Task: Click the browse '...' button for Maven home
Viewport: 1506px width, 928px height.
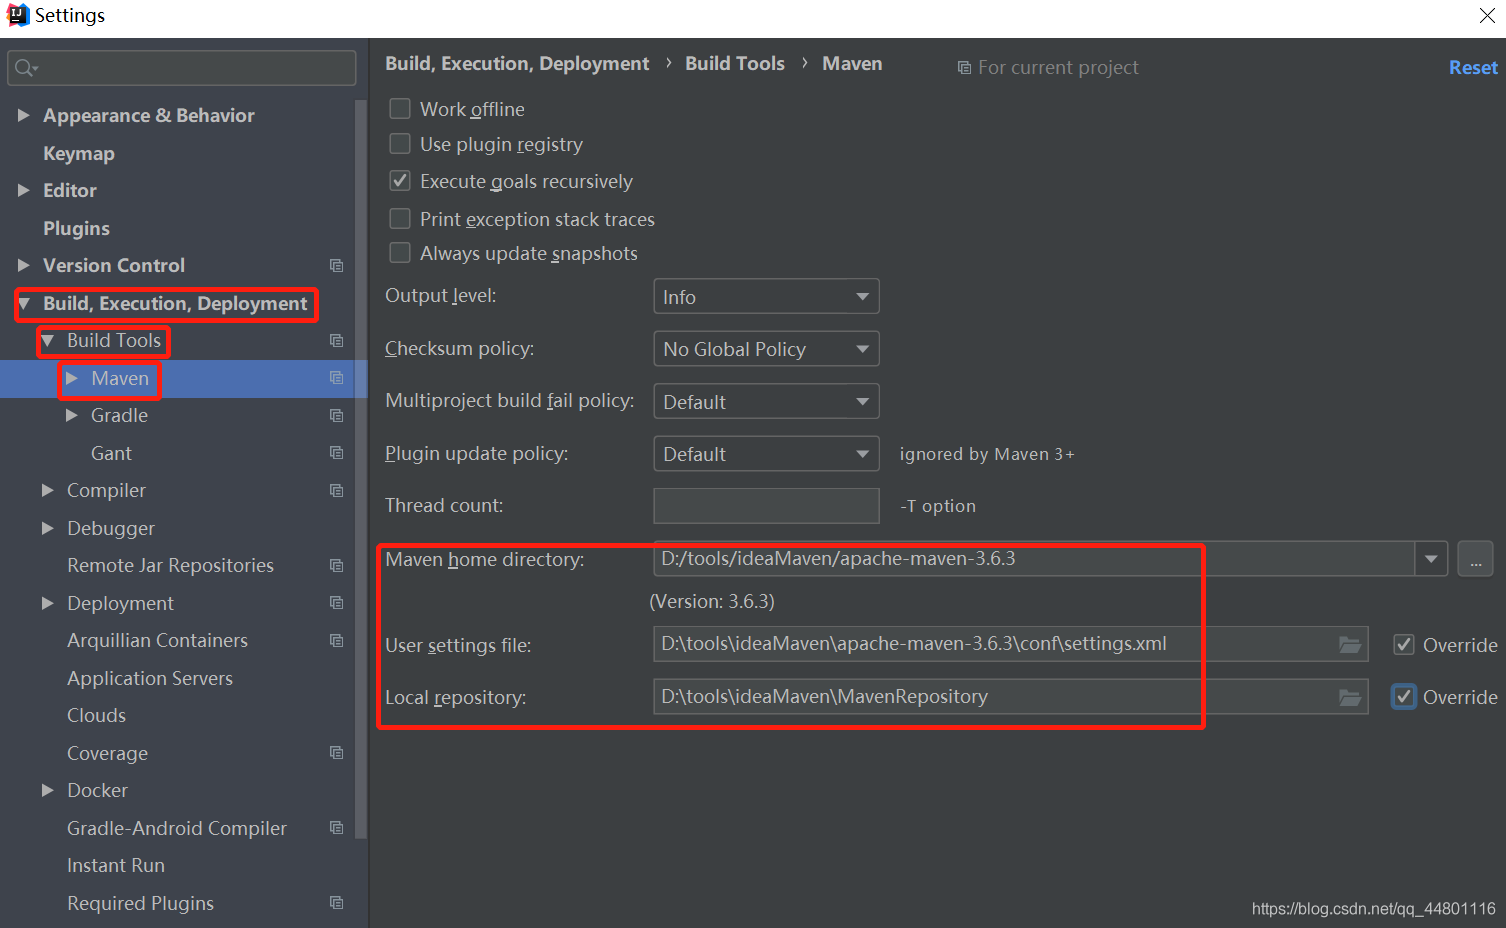Action: (x=1475, y=559)
